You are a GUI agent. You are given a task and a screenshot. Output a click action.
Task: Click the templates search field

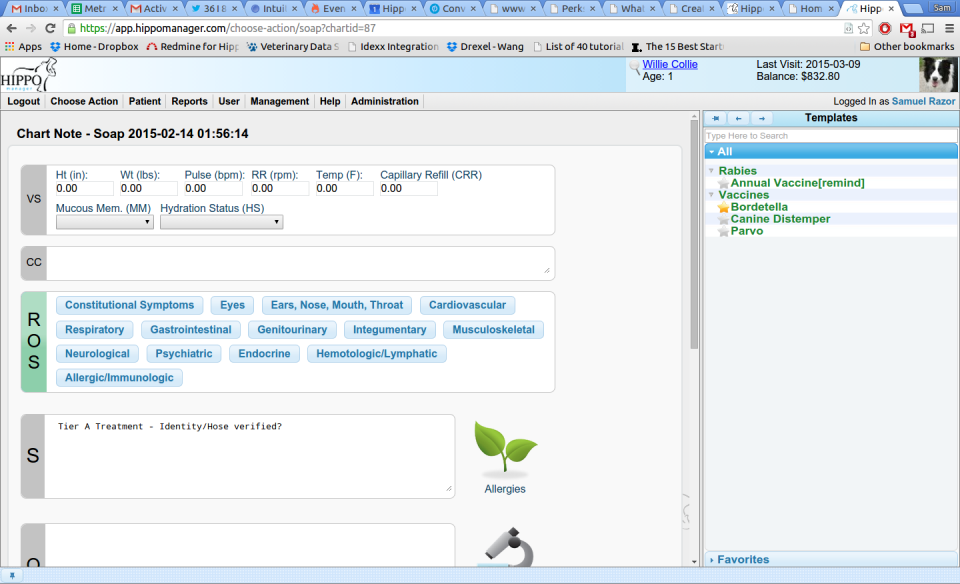pyautogui.click(x=830, y=136)
